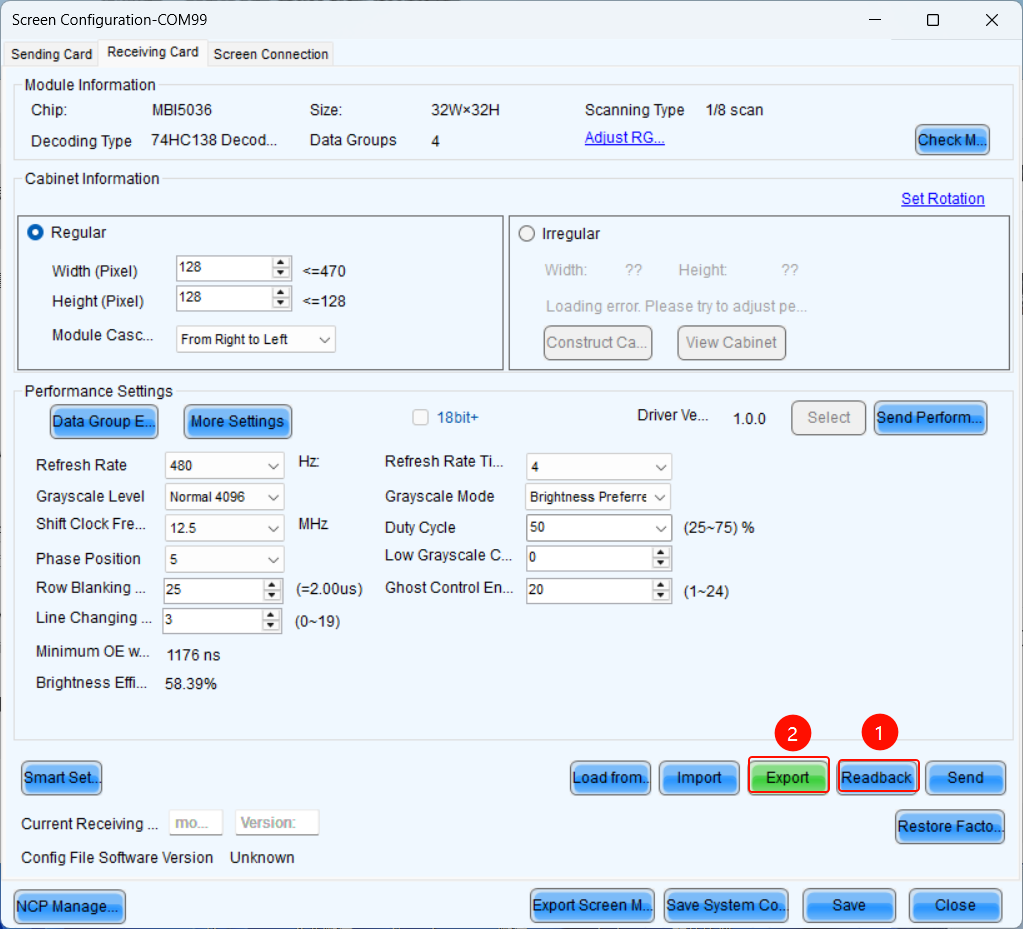Click the green Export button
Image resolution: width=1023 pixels, height=929 pixels.
788,778
